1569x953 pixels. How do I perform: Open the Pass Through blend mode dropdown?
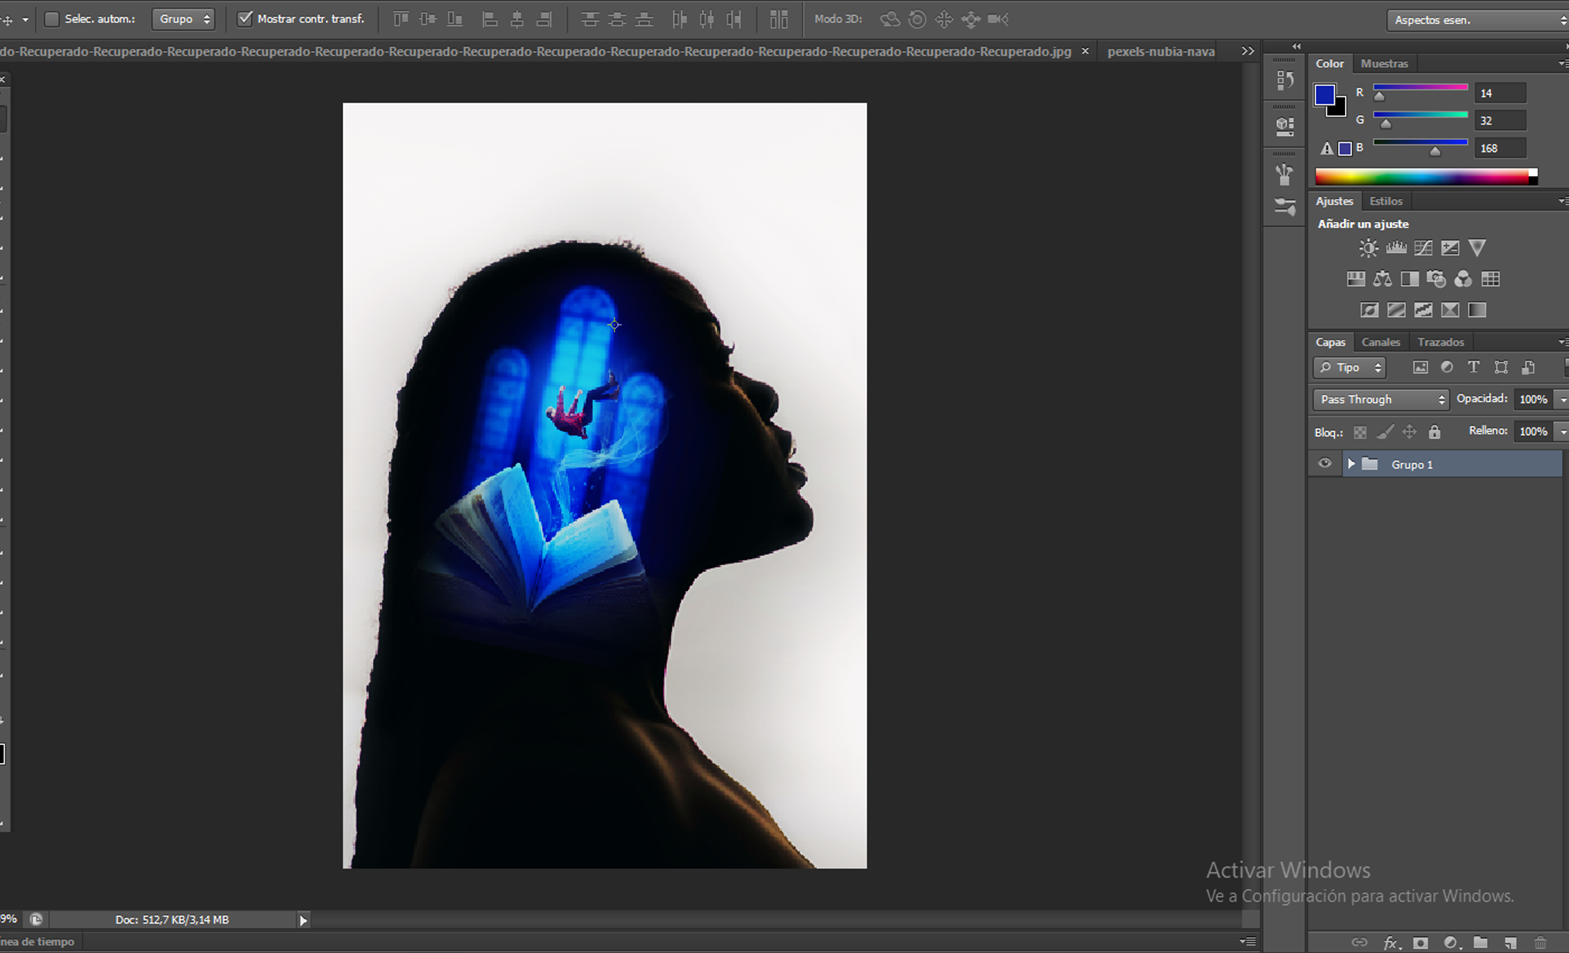[1381, 400]
